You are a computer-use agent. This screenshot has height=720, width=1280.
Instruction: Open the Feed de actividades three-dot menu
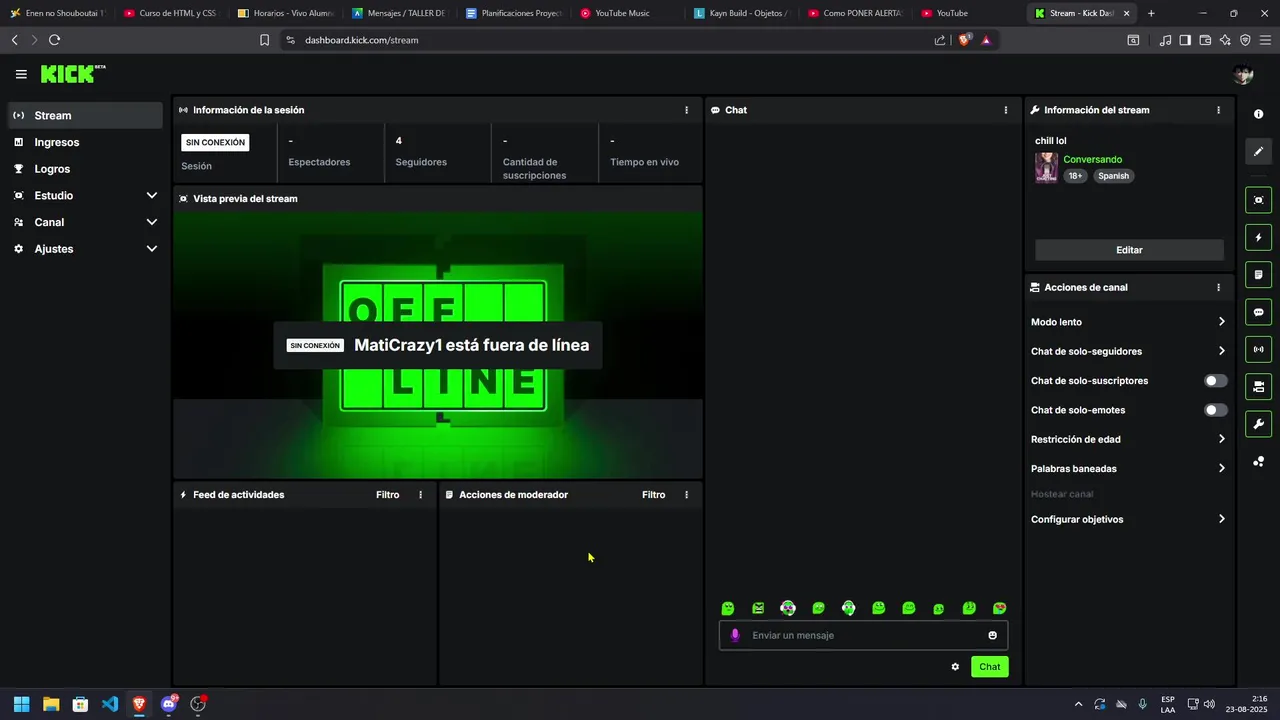click(420, 495)
